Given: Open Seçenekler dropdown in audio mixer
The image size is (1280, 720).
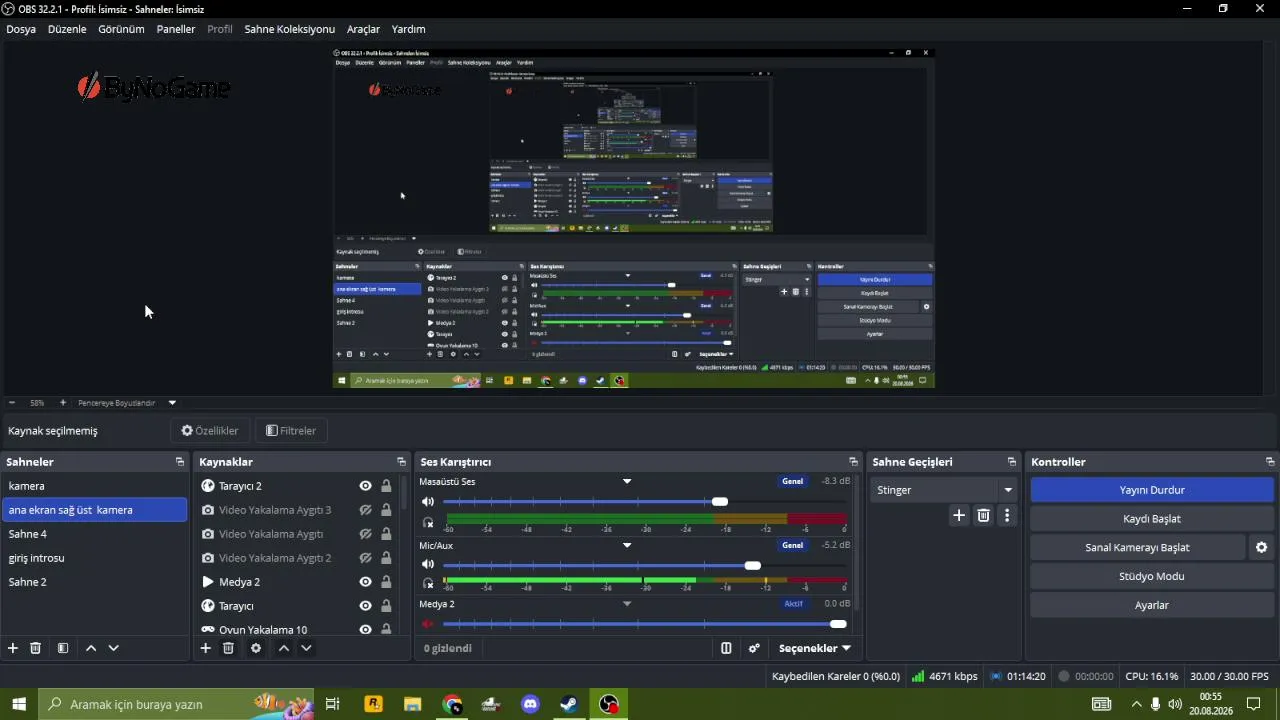Looking at the screenshot, I should click(814, 648).
